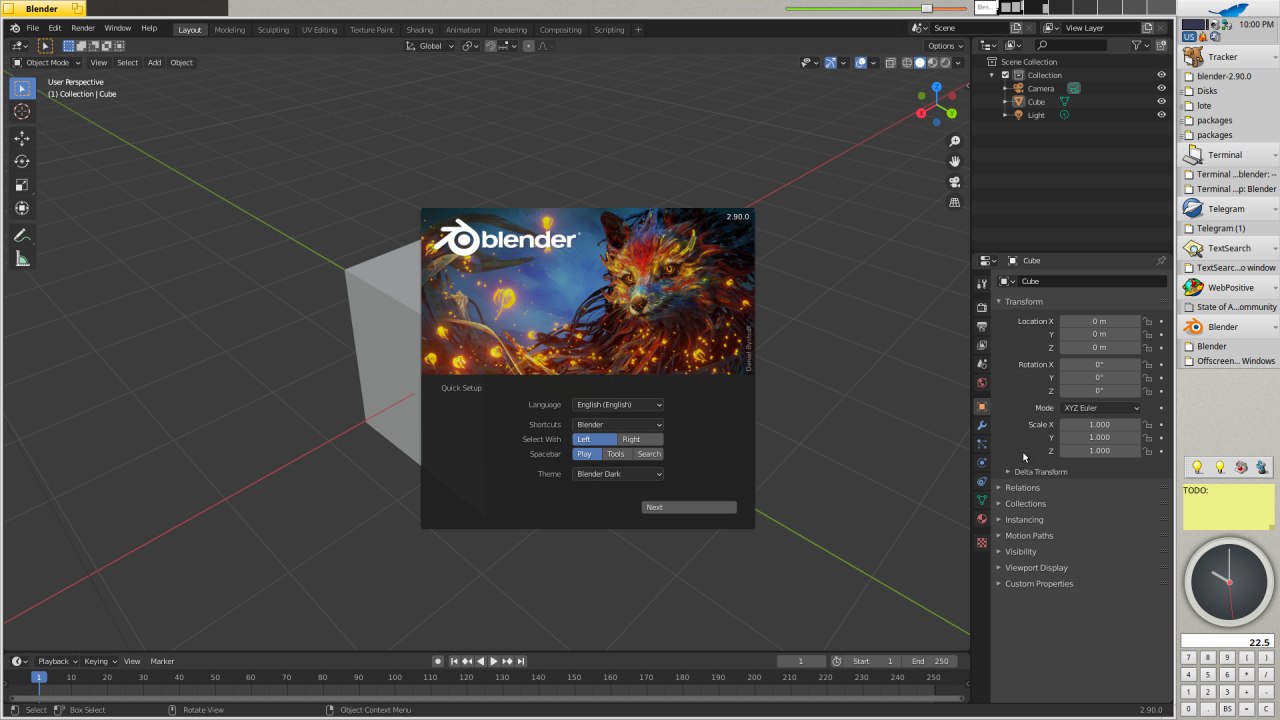Click the End 250 frame field

(929, 661)
